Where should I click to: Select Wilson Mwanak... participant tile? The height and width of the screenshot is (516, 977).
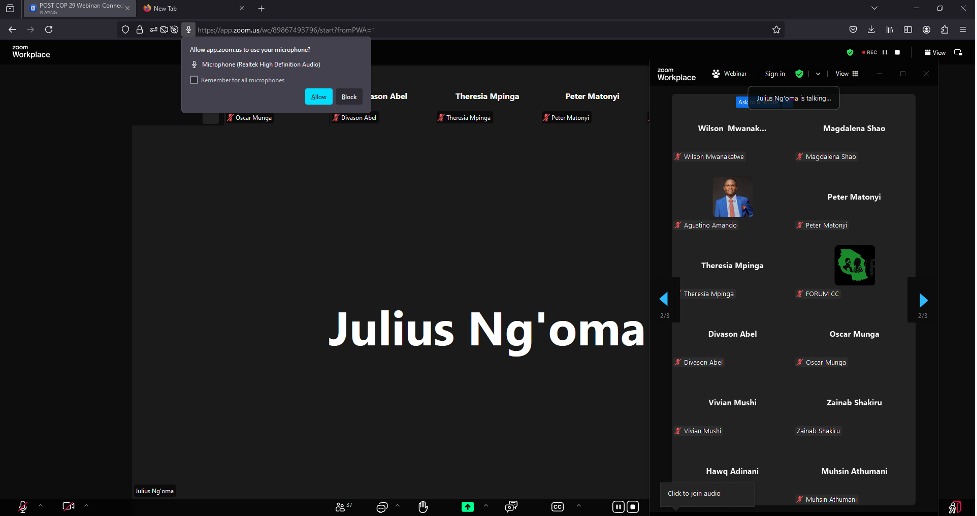(732, 128)
